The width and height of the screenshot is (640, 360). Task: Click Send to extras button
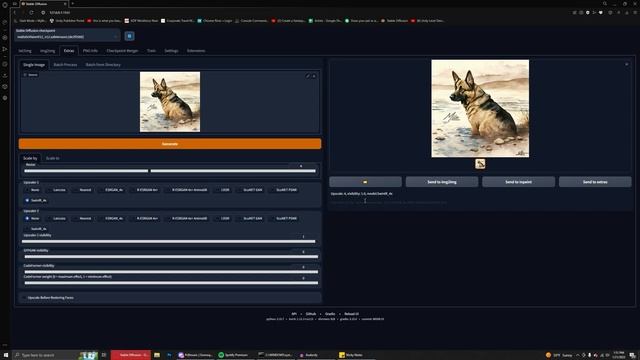[595, 182]
